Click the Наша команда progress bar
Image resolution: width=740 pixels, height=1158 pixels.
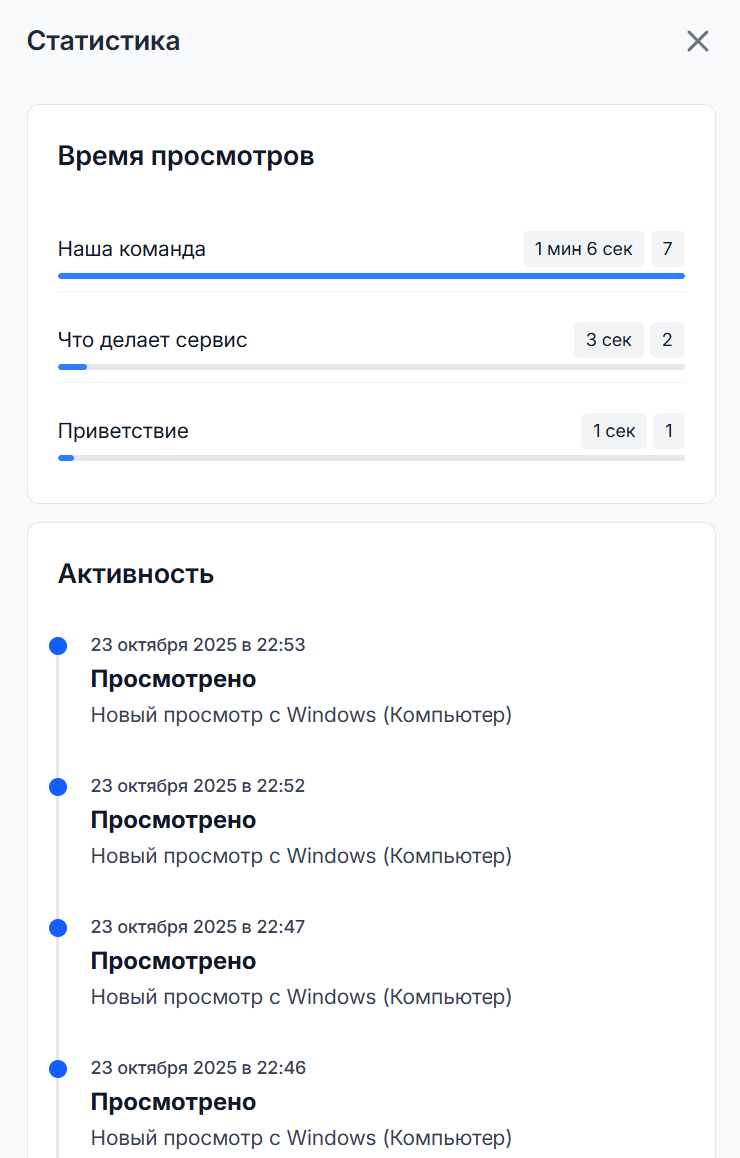[x=370, y=276]
